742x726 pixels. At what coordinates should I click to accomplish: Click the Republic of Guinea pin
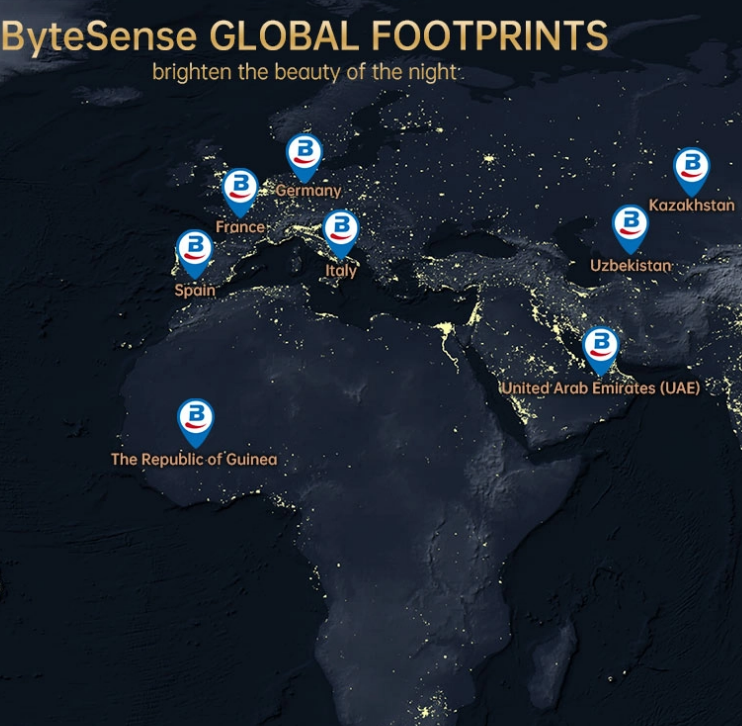[195, 423]
